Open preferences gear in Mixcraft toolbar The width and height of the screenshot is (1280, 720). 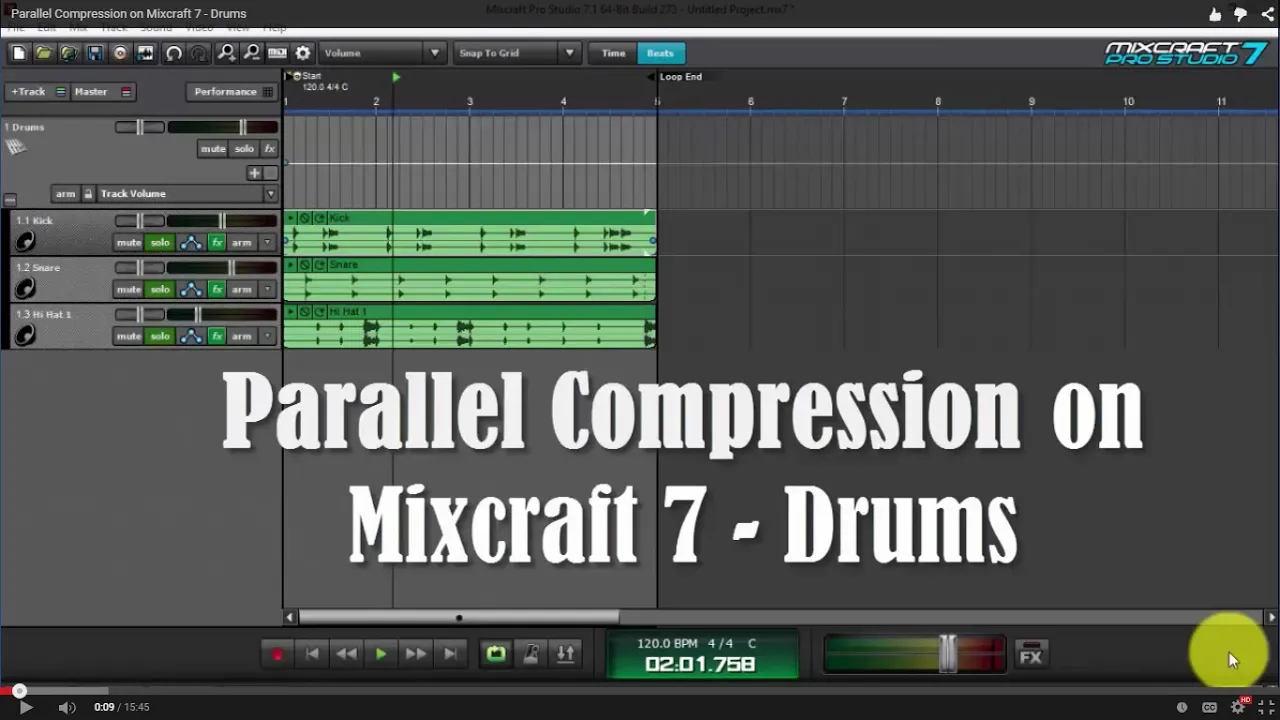pos(303,53)
